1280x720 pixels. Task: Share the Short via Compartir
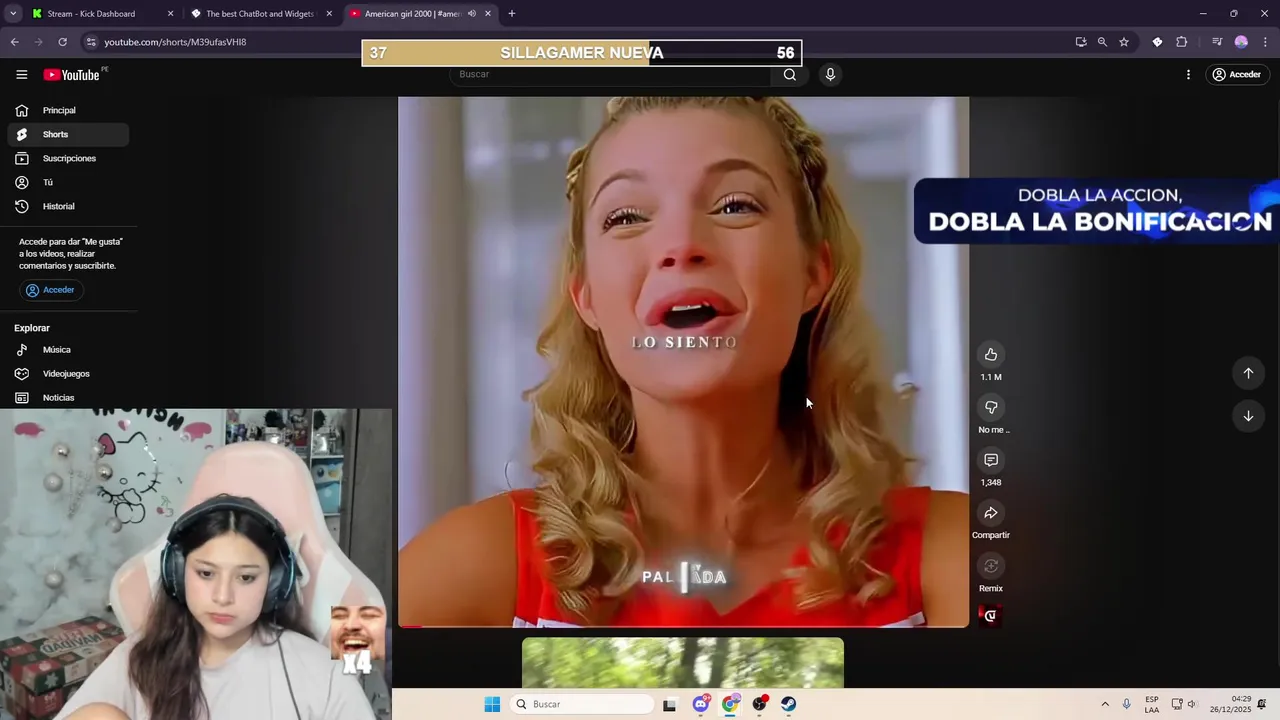[991, 513]
